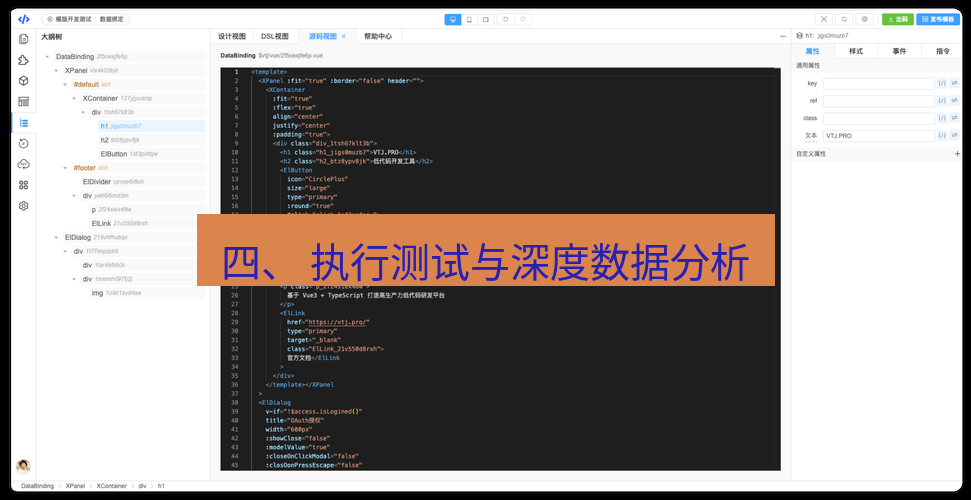The image size is (971, 500).
Task: Open the layout templates sidebar icon
Action: point(24,102)
